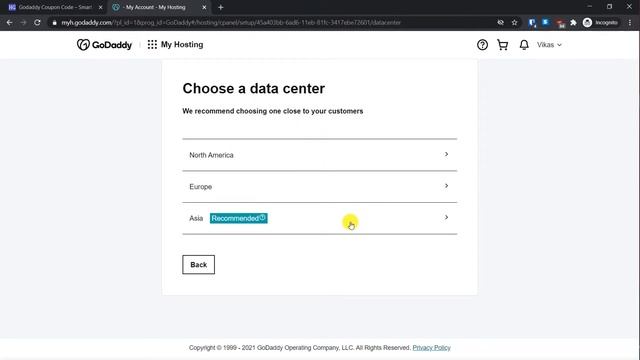Click the browser forward arrow
This screenshot has height=360, width=640.
pos(23,22)
